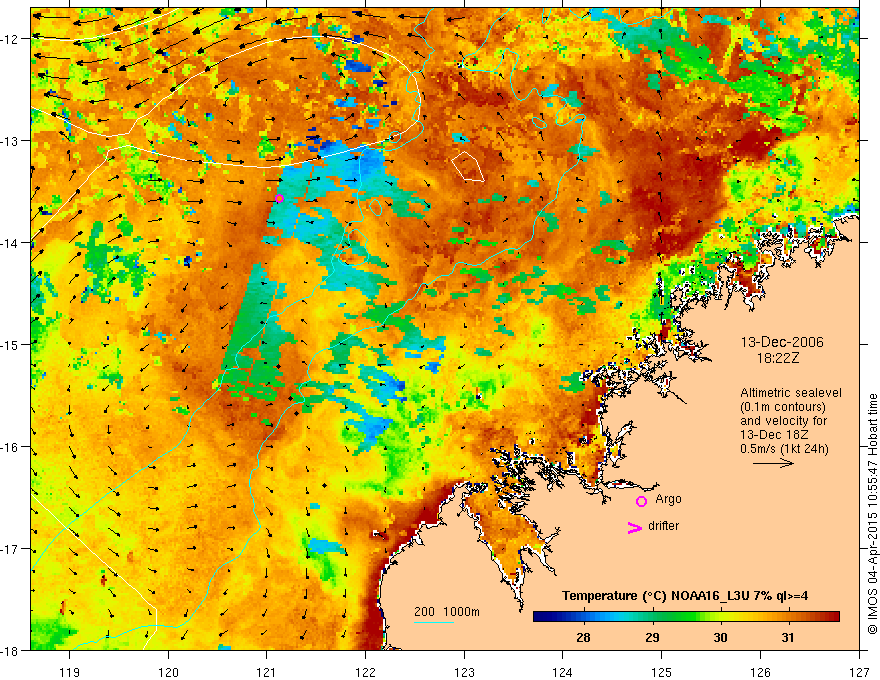Click the magenta drifter legend arrow
The height and width of the screenshot is (680, 880).
coord(635,528)
